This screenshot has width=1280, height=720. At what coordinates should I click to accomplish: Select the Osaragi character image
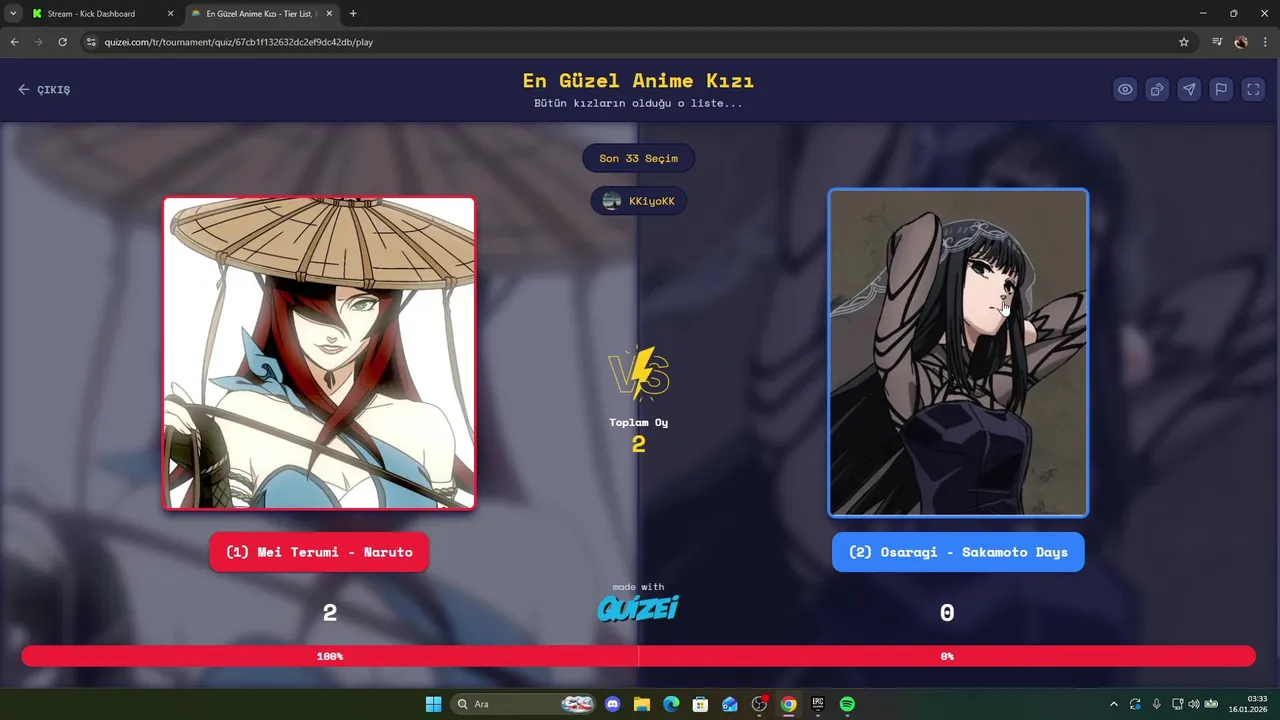click(x=958, y=353)
